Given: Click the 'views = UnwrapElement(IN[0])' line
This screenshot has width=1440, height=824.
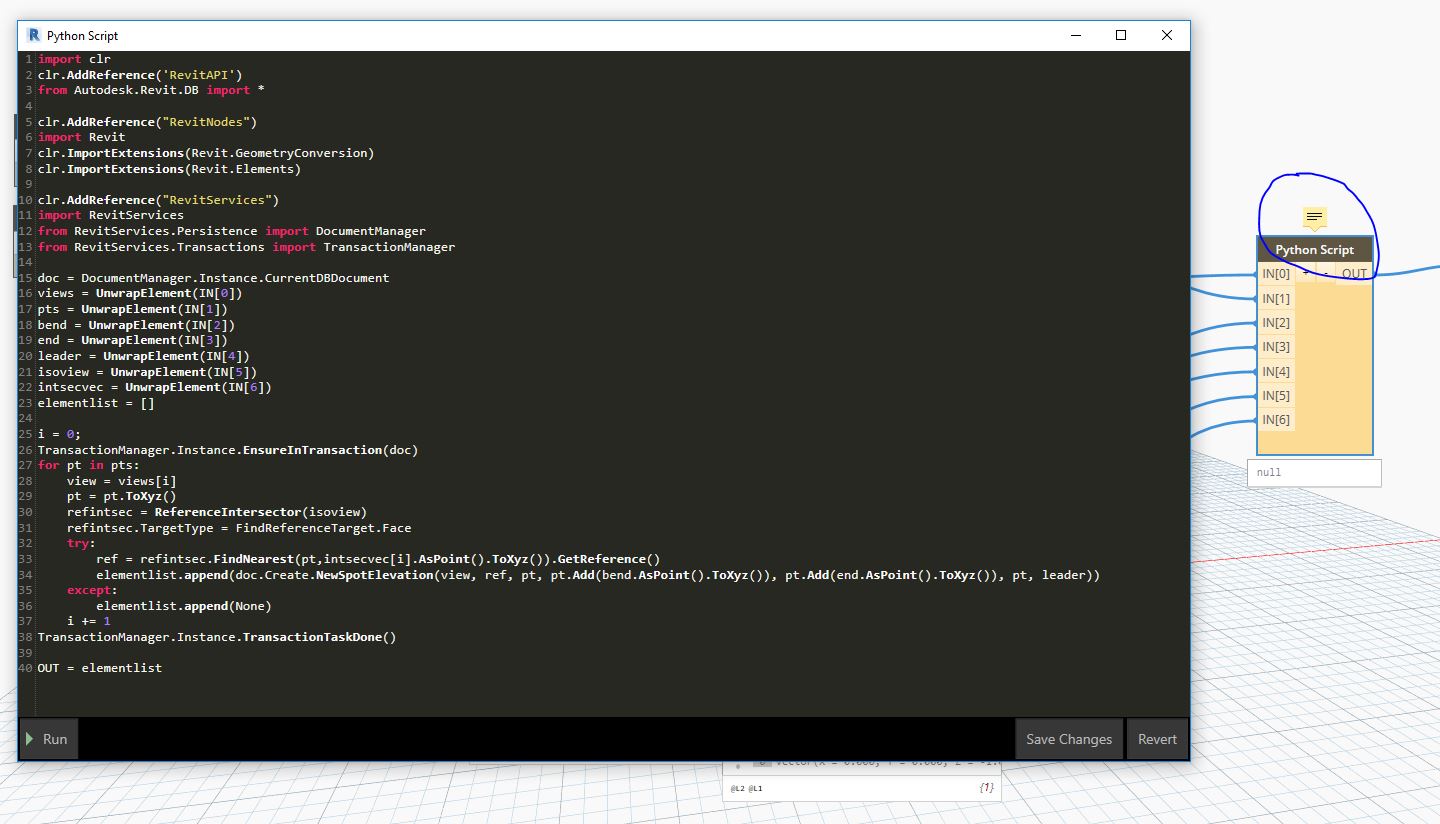Looking at the screenshot, I should pos(140,294).
